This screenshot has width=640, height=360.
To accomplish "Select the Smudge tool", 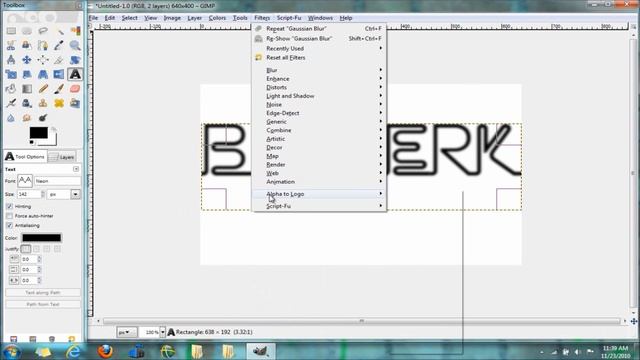I will 27,118.
